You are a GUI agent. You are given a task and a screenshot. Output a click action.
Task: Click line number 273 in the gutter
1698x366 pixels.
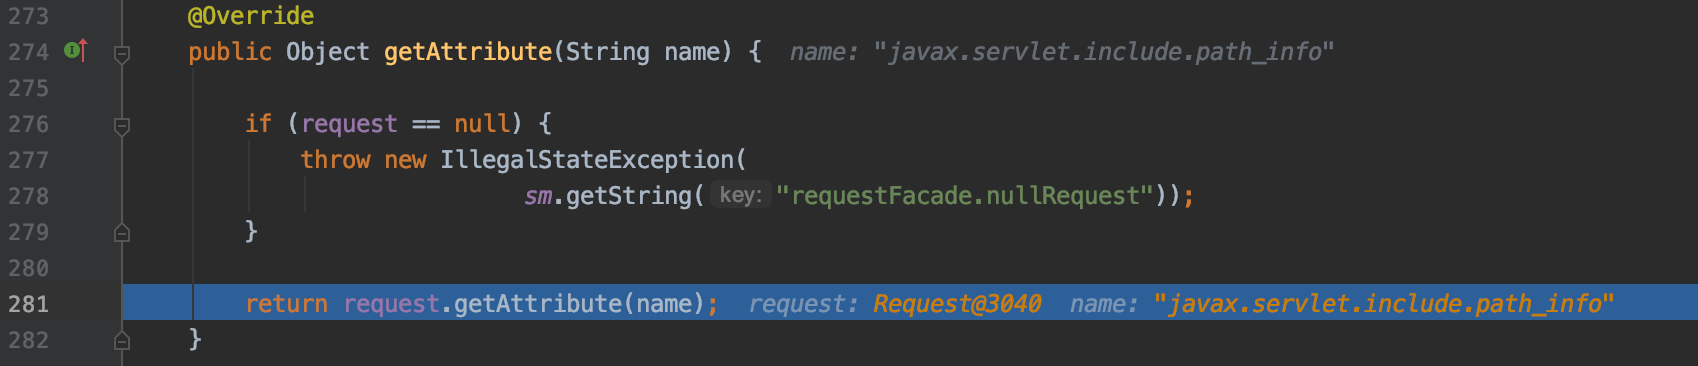click(x=28, y=16)
